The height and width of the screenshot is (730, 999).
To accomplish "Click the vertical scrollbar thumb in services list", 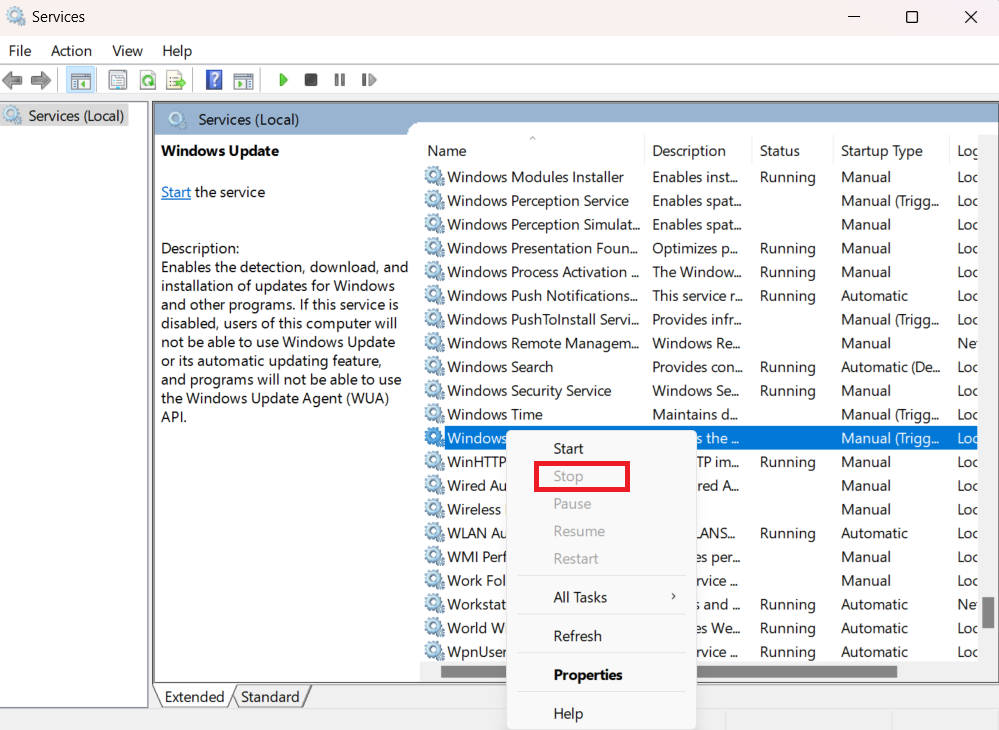I will click(x=988, y=611).
